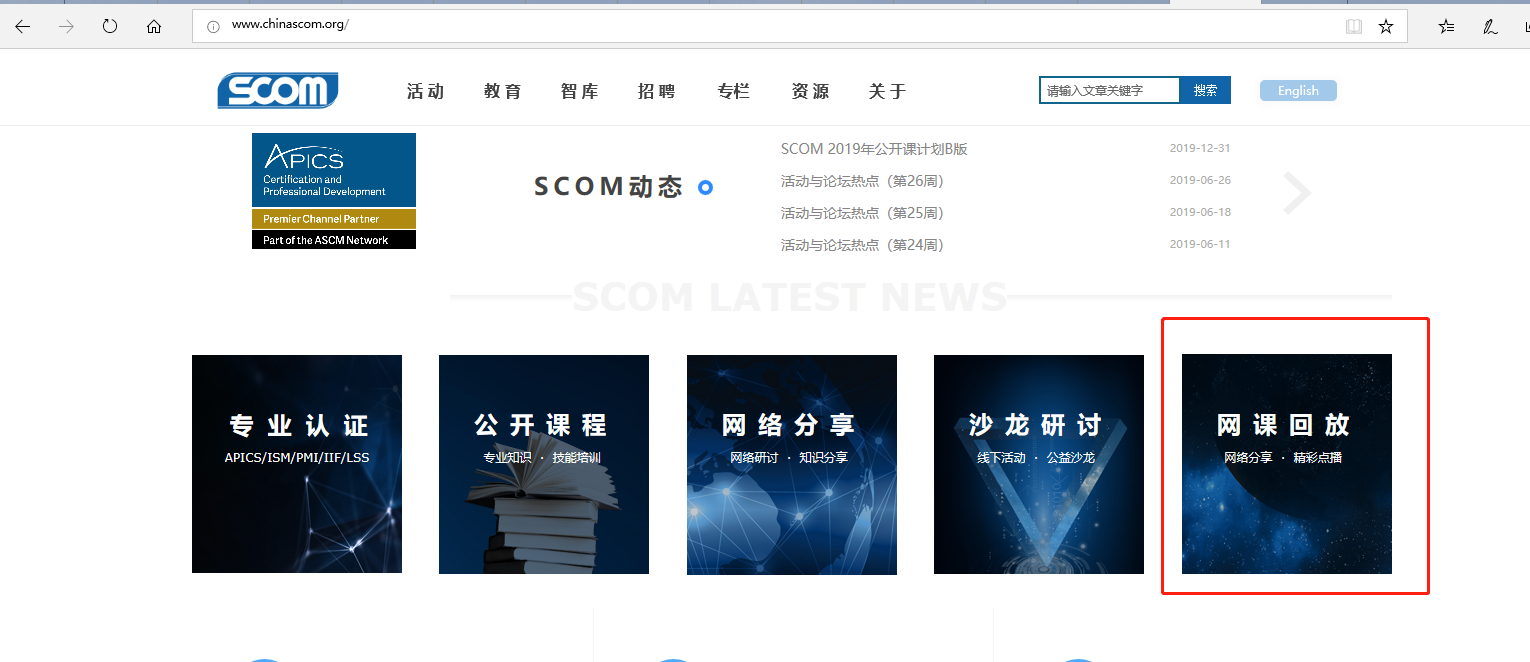Screen dimensions: 1530x662
Task: Click the browser forward arrow
Action: [x=66, y=27]
